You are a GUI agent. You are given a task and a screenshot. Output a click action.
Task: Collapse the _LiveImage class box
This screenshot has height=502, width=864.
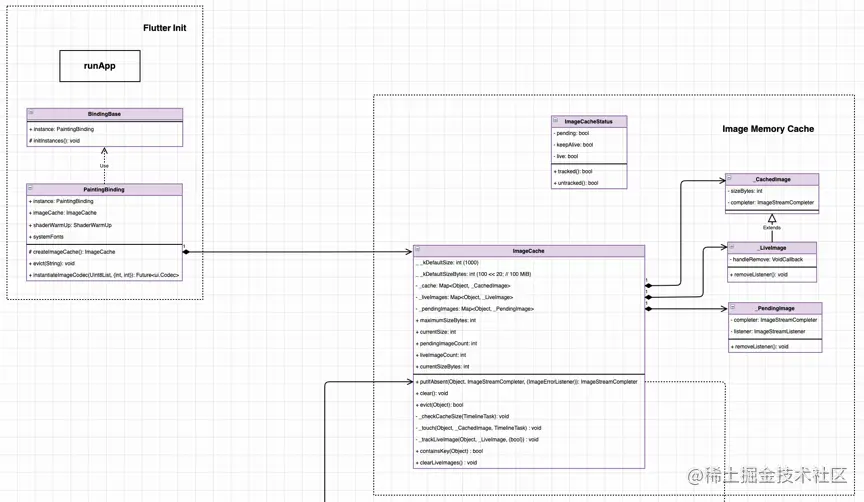[732, 246]
